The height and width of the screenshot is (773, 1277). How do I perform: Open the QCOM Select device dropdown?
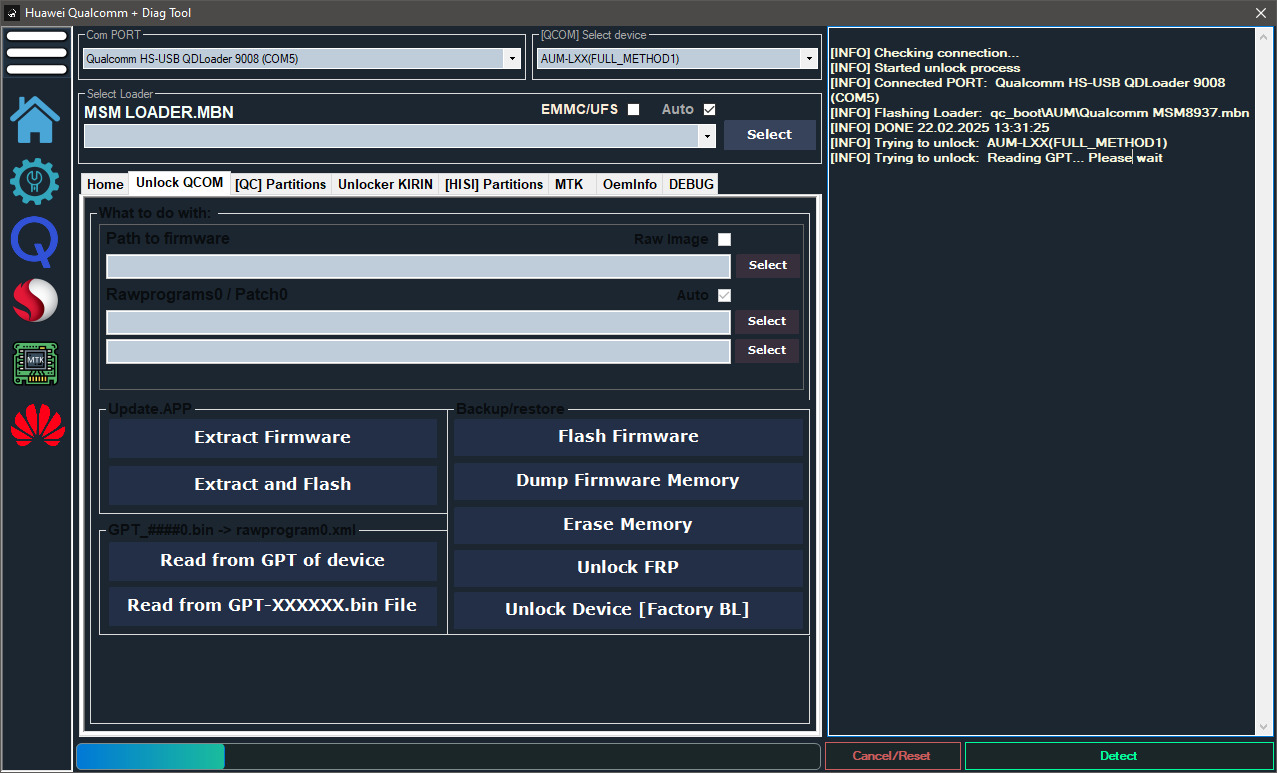coord(808,59)
